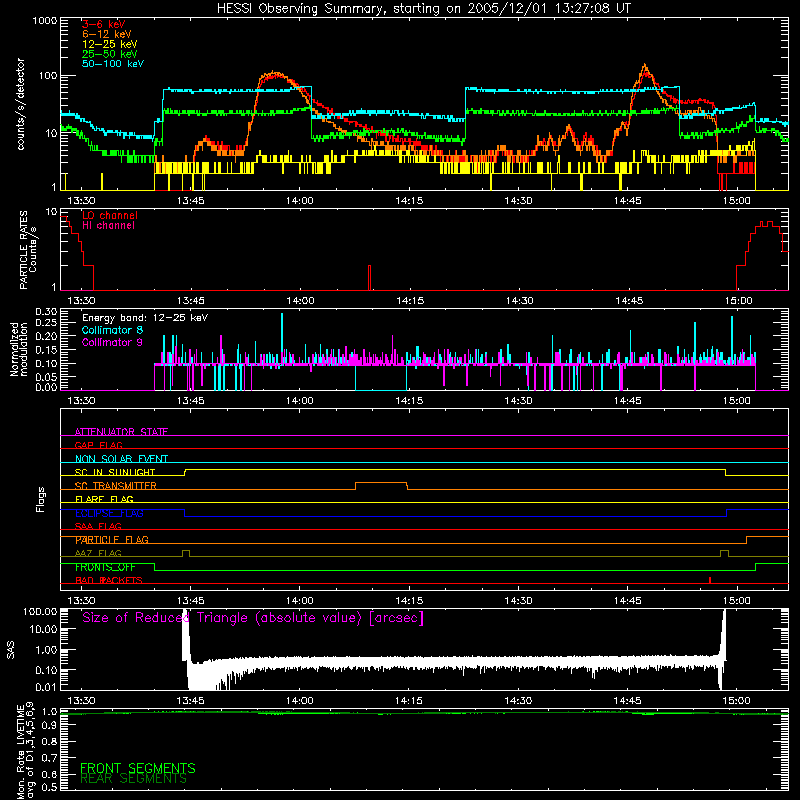This screenshot has height=800, width=800.
Task: Click the FRONTS_OFF flag label
Action: click(x=105, y=567)
